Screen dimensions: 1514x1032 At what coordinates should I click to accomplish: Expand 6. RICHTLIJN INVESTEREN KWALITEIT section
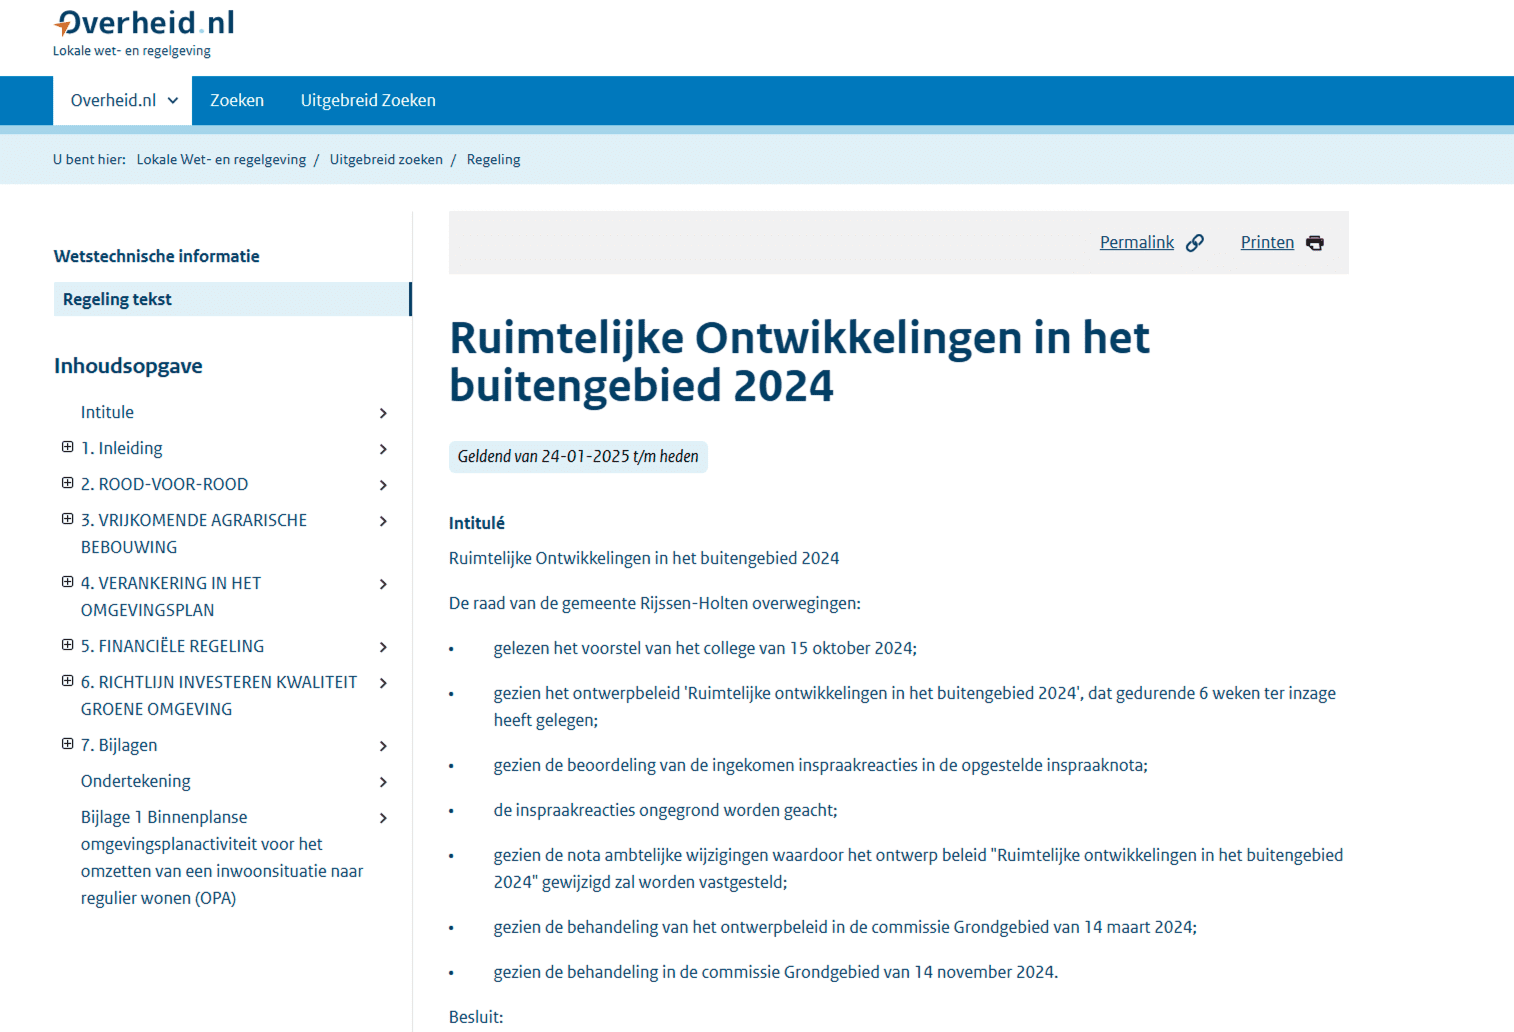[68, 681]
